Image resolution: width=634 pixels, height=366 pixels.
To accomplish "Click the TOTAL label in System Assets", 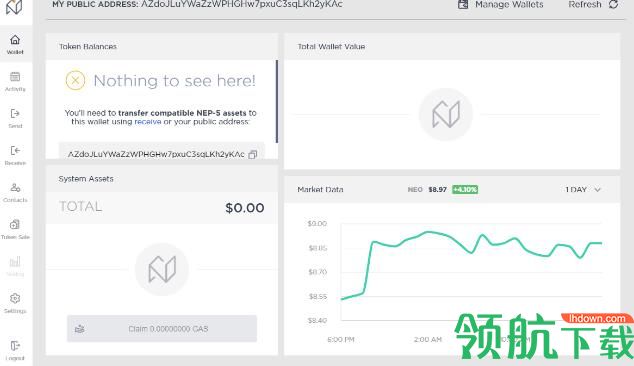I will point(80,206).
